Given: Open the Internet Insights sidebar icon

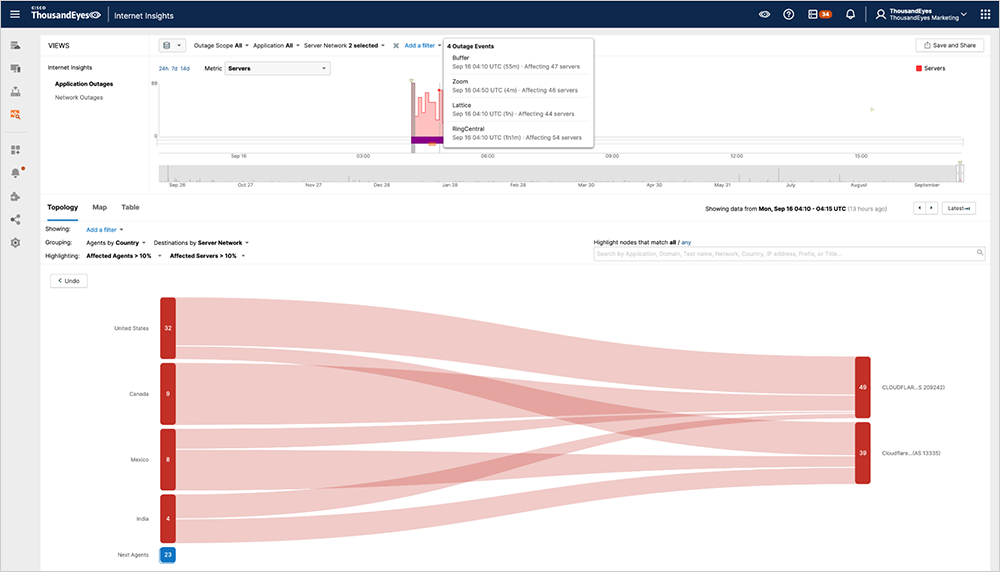Looking at the screenshot, I should click(15, 114).
